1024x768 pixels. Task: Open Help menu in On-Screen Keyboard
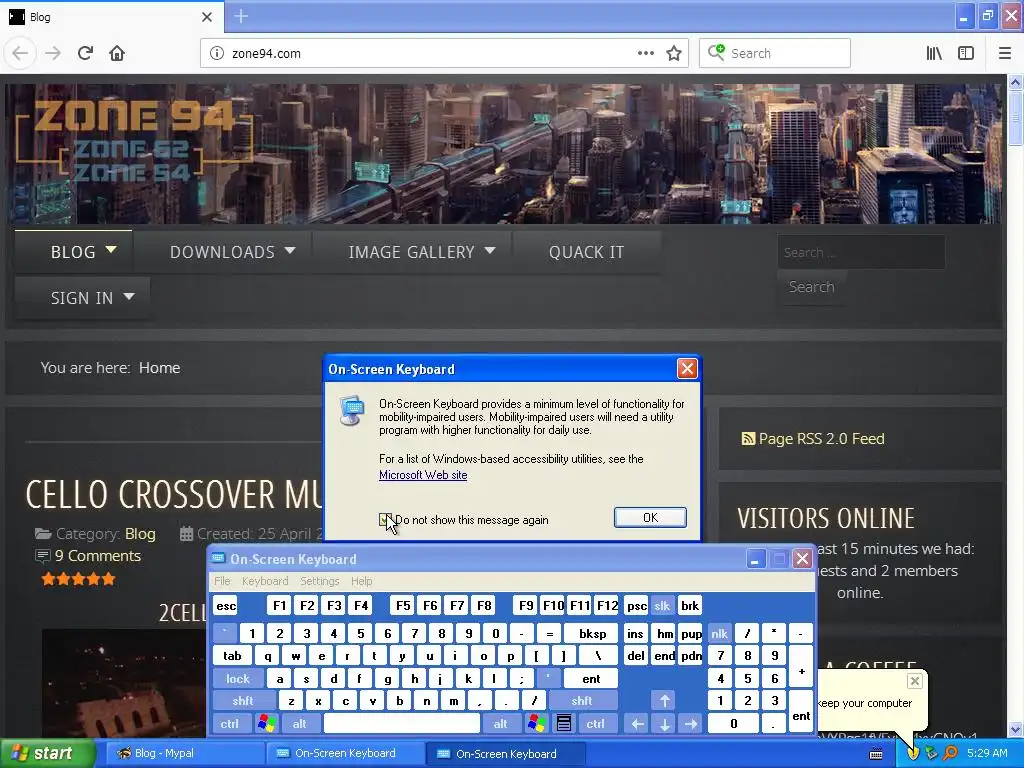click(x=361, y=581)
